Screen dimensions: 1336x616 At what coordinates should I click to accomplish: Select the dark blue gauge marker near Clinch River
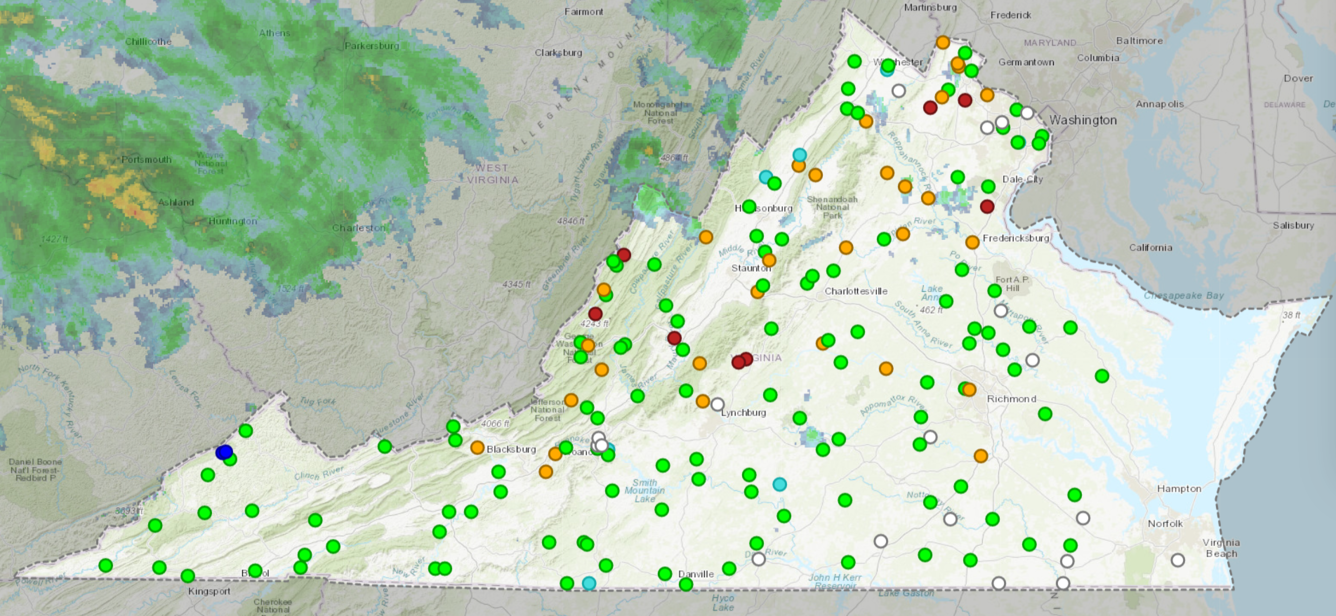pos(223,451)
